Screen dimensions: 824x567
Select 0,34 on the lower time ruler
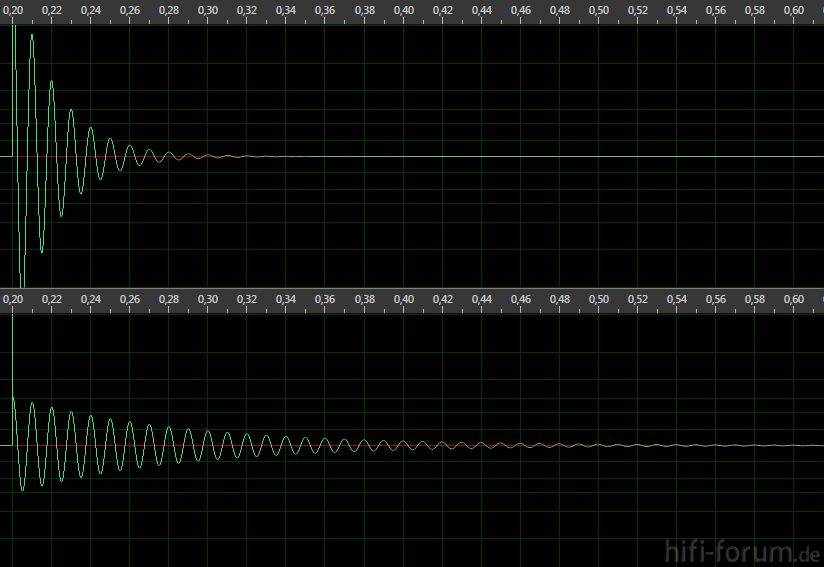[286, 299]
